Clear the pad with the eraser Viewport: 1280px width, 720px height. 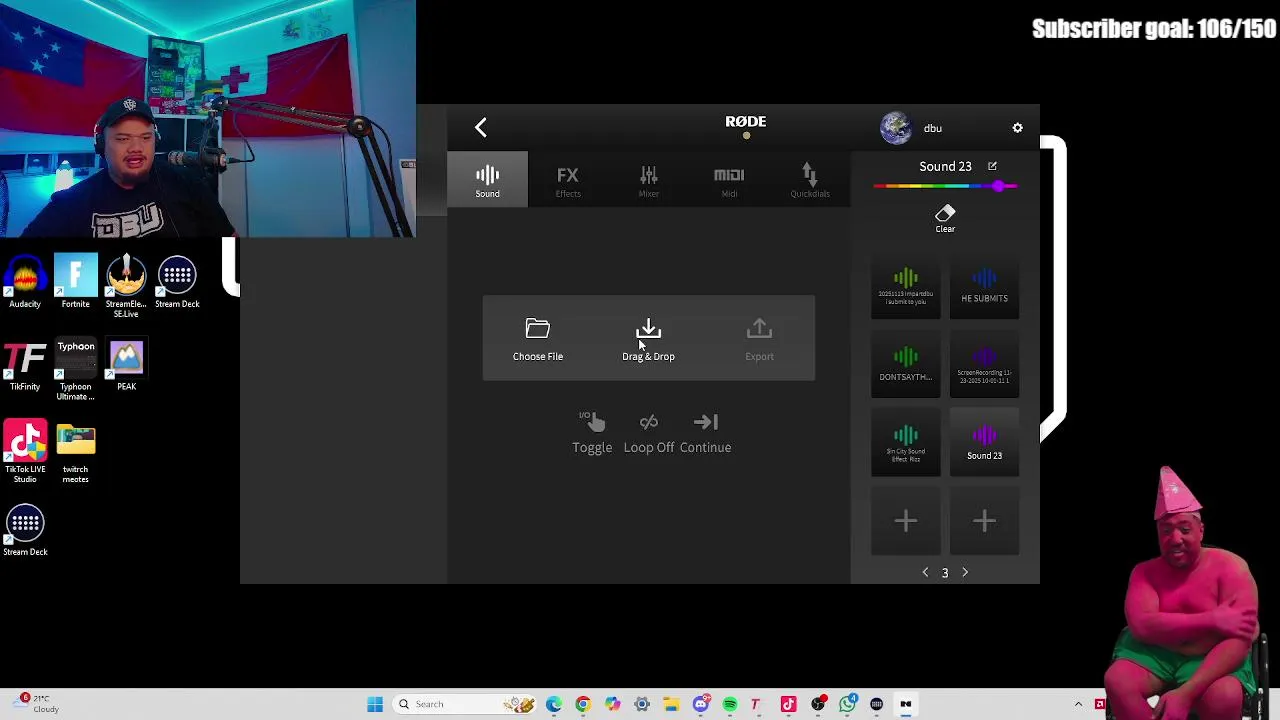coord(945,218)
